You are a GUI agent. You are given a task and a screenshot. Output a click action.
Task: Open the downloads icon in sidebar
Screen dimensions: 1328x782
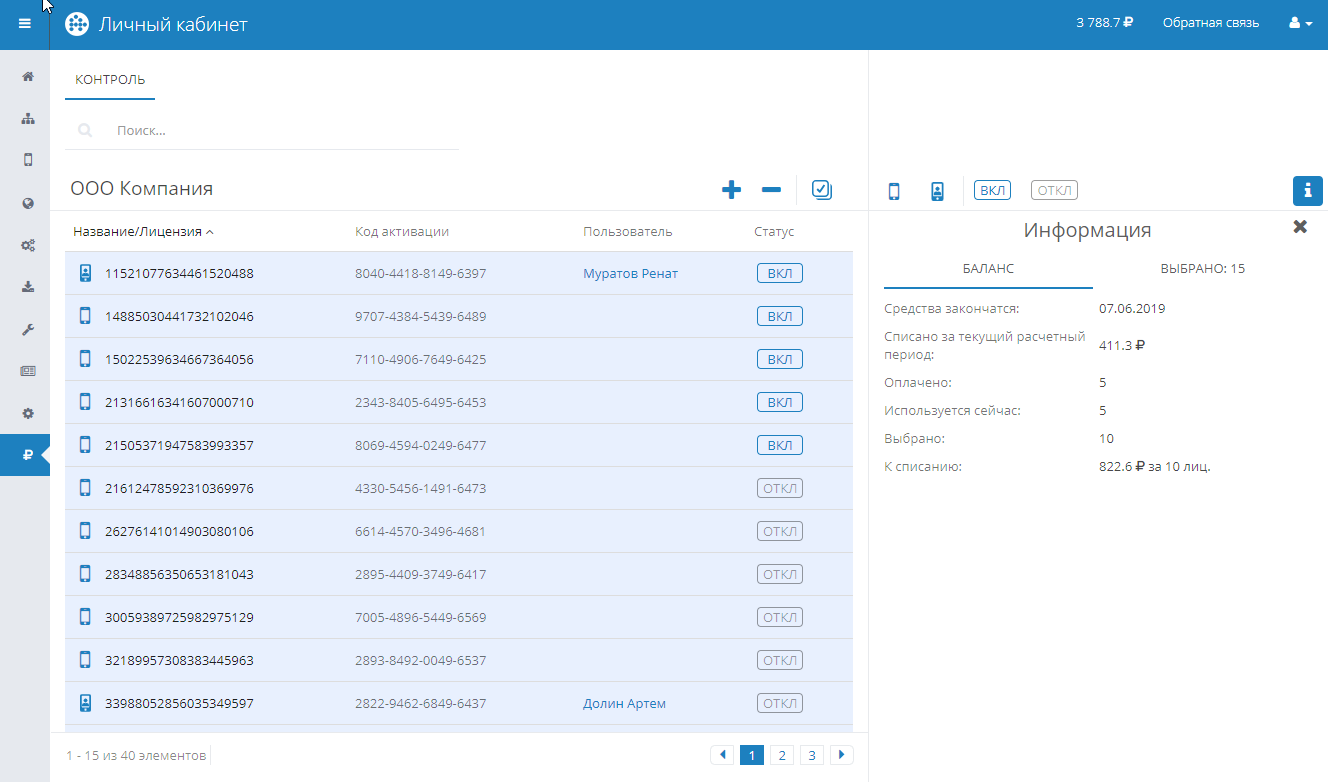pyautogui.click(x=28, y=287)
